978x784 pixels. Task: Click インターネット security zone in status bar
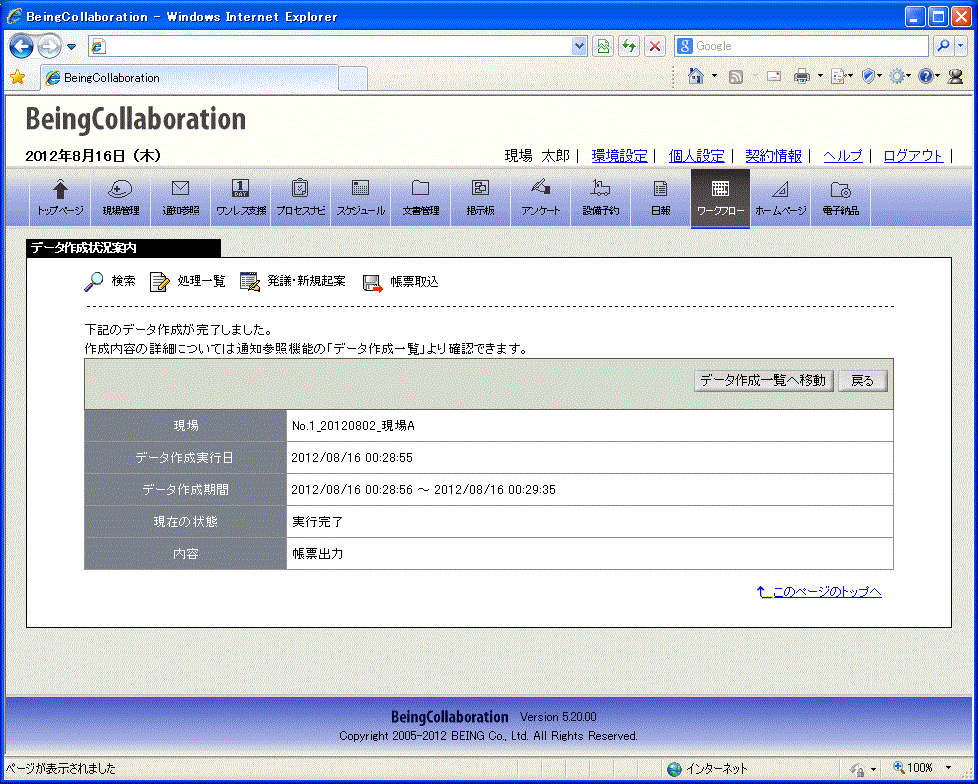tap(707, 768)
